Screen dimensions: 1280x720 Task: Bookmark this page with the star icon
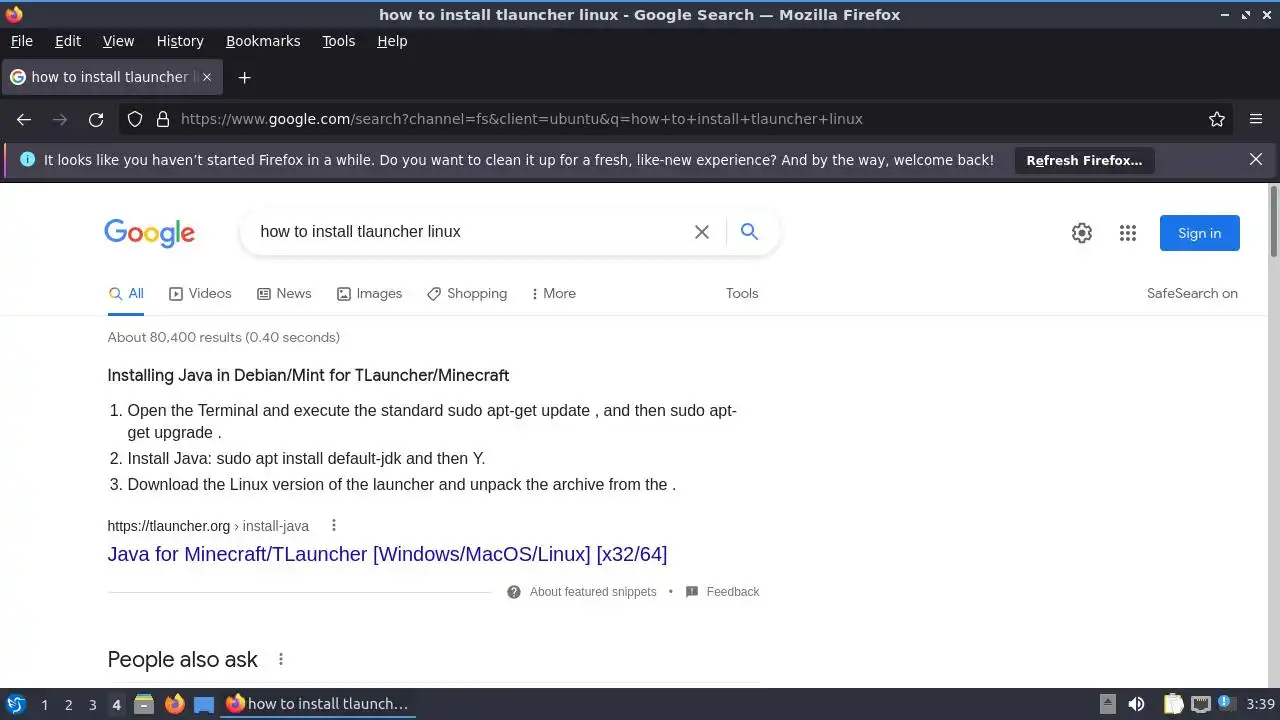1217,119
